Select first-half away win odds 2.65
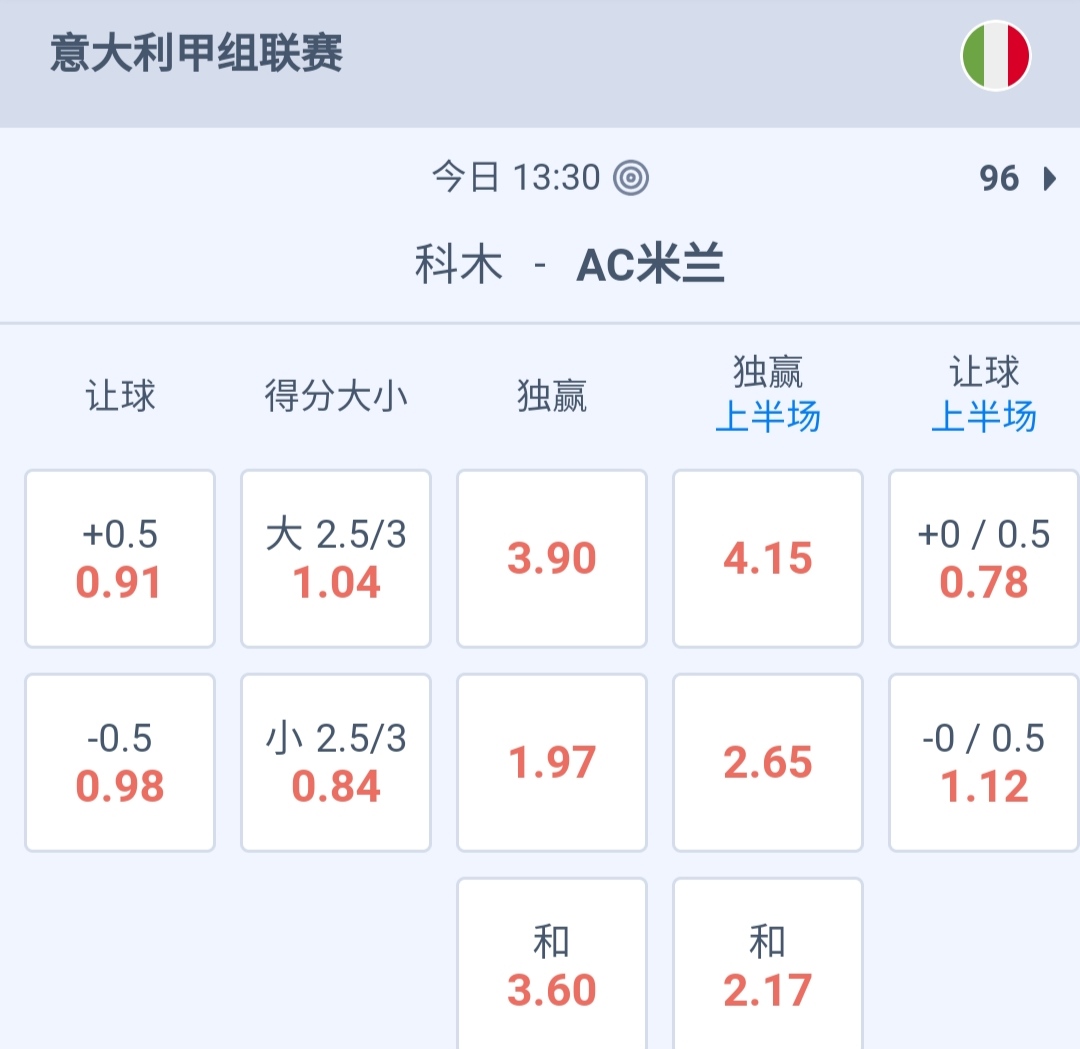Screen dimensions: 1080x1049 [768, 762]
